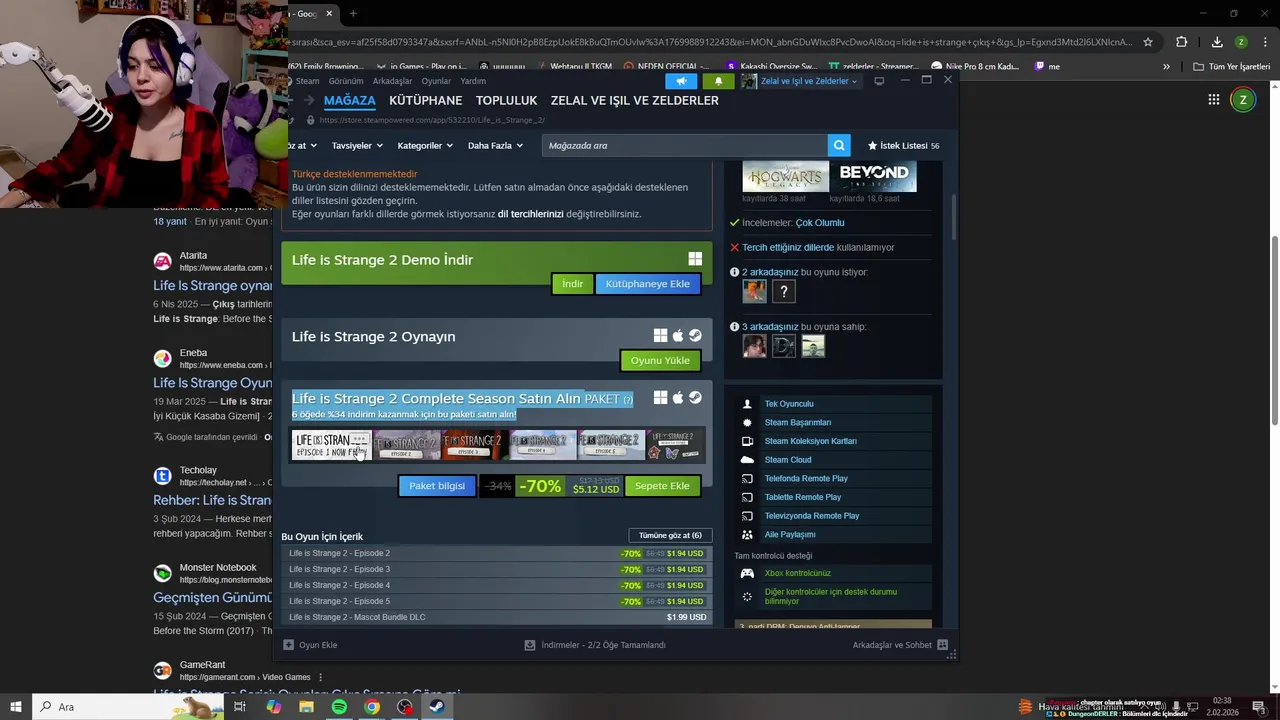The width and height of the screenshot is (1280, 720).
Task: Click green İndir demo button
Action: pyautogui.click(x=572, y=284)
